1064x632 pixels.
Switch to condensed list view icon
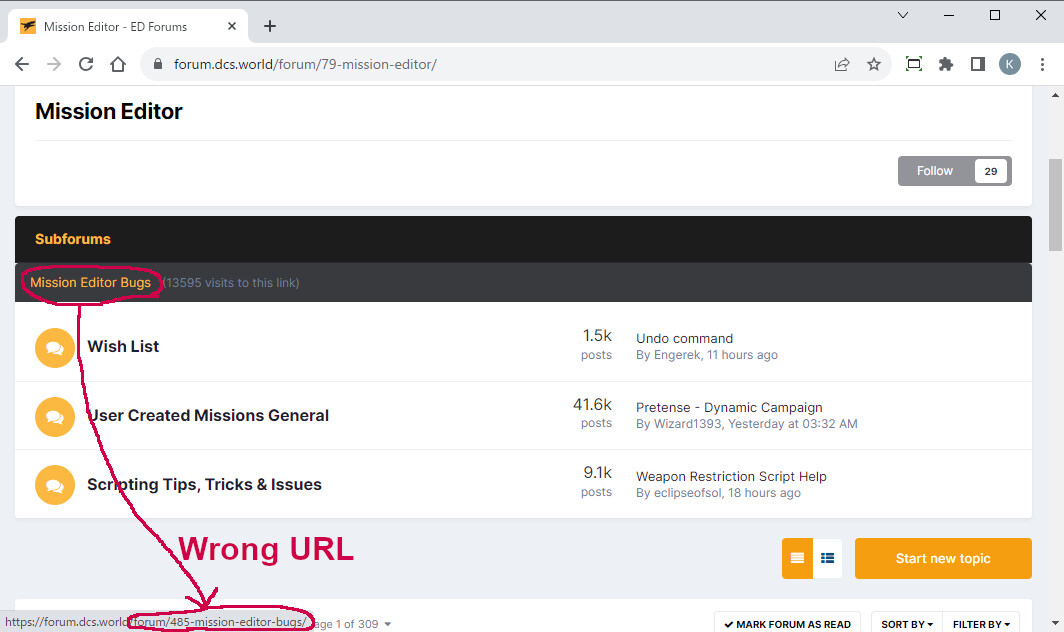827,558
